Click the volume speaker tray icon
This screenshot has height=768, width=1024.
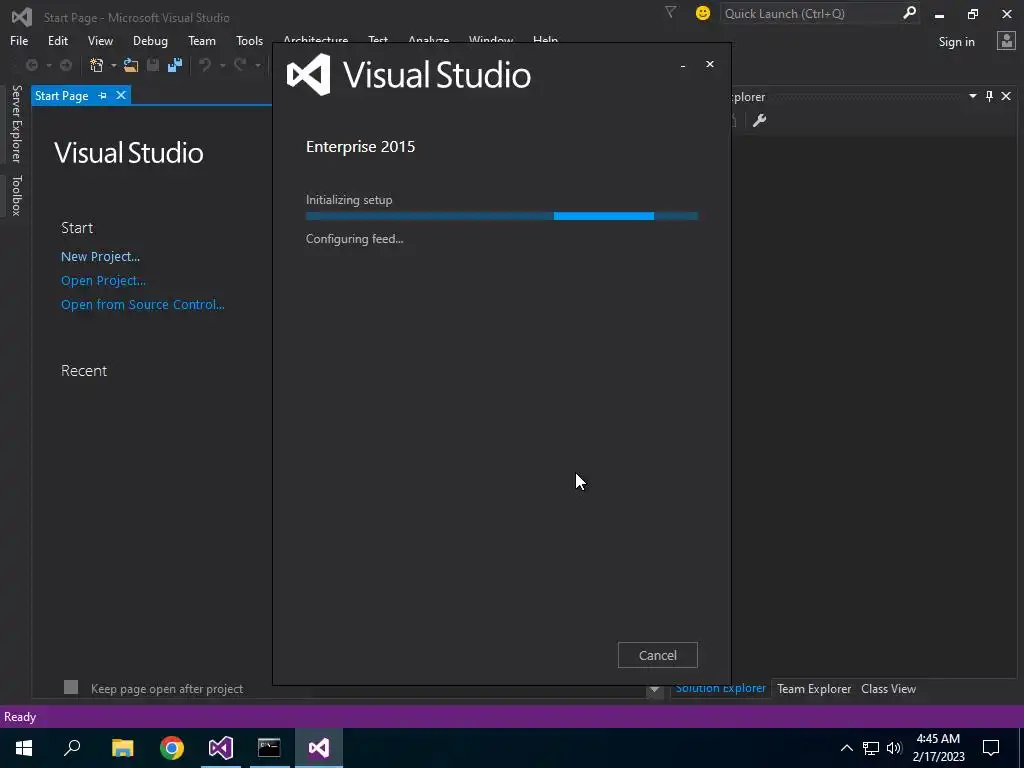(x=894, y=748)
